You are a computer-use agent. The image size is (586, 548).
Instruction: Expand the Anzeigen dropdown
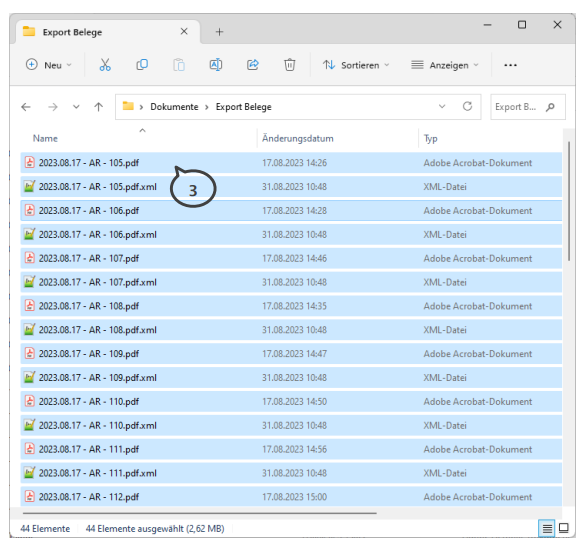[x=445, y=65]
